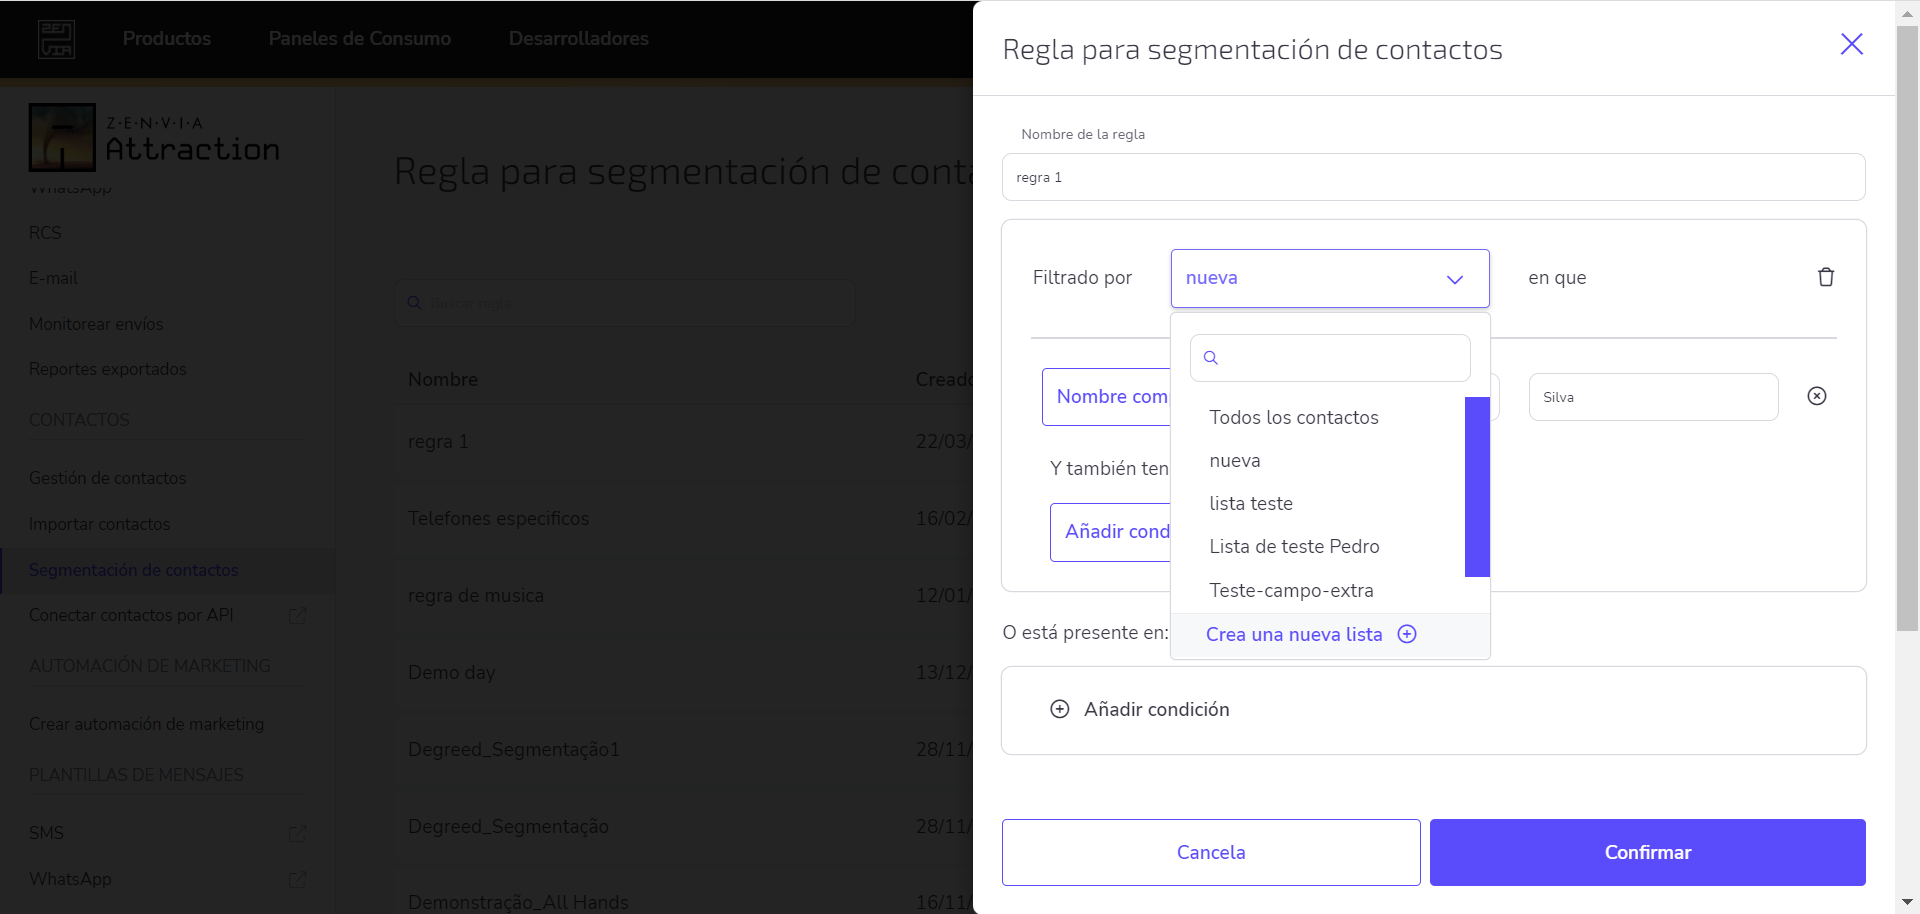Click the plus icon beside Crea una nueva lista
Screen dimensions: 1920x914
1407,634
